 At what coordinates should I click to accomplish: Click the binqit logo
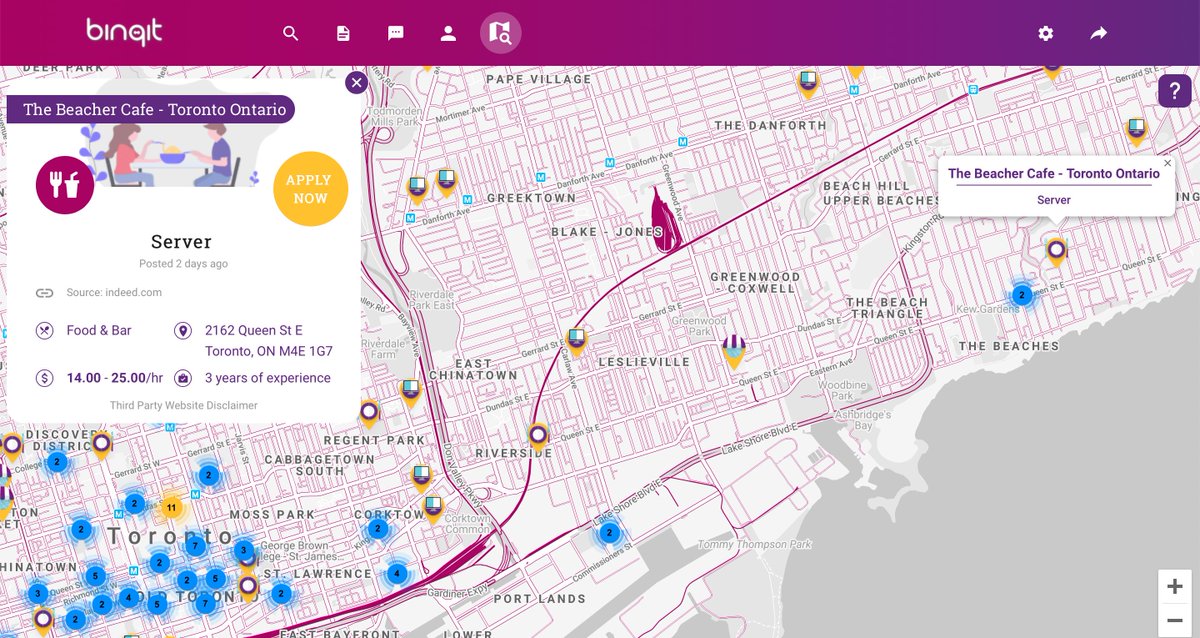123,32
